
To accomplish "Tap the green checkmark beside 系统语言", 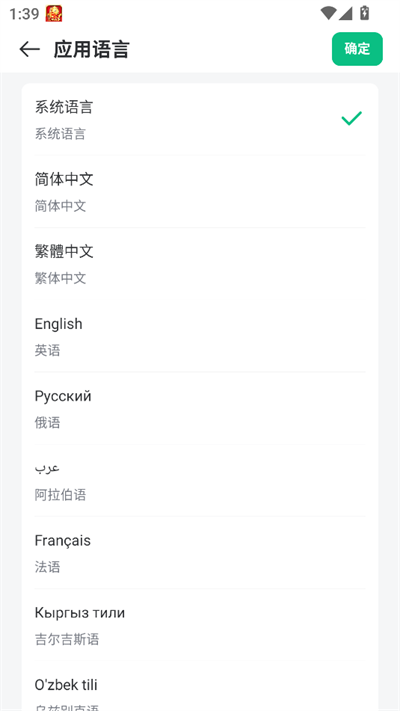I will pyautogui.click(x=351, y=118).
